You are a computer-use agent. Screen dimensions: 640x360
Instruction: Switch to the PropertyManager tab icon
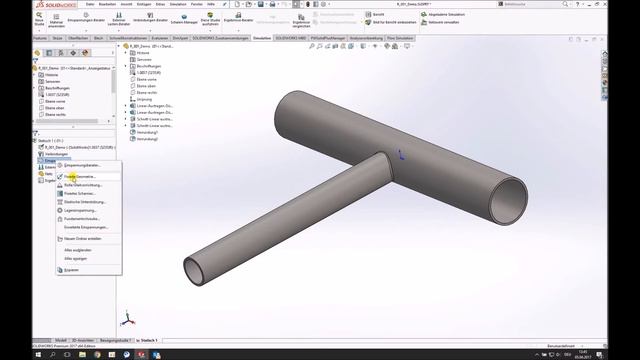[49, 53]
